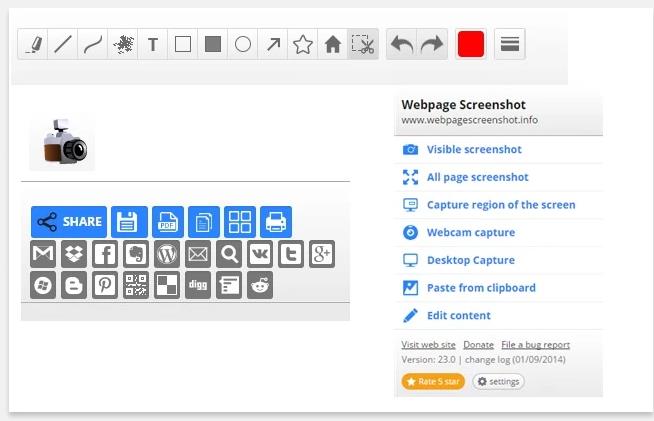654x421 pixels.
Task: Select the empty rectangle tool
Action: [183, 44]
